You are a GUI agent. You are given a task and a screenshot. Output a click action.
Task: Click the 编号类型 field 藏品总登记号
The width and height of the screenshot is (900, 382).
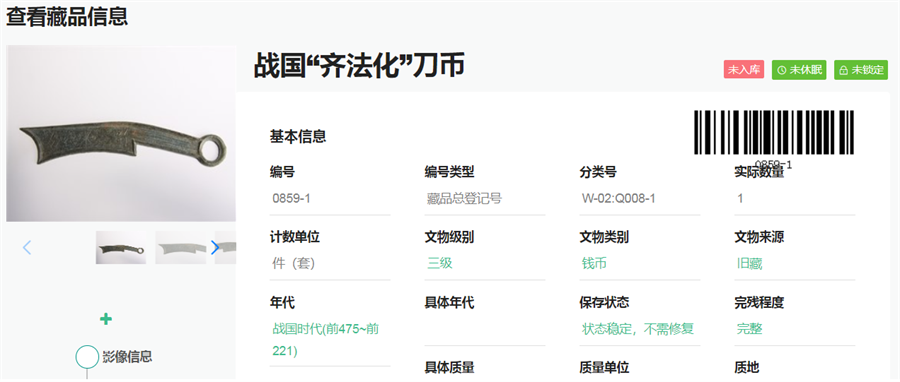[485, 199]
